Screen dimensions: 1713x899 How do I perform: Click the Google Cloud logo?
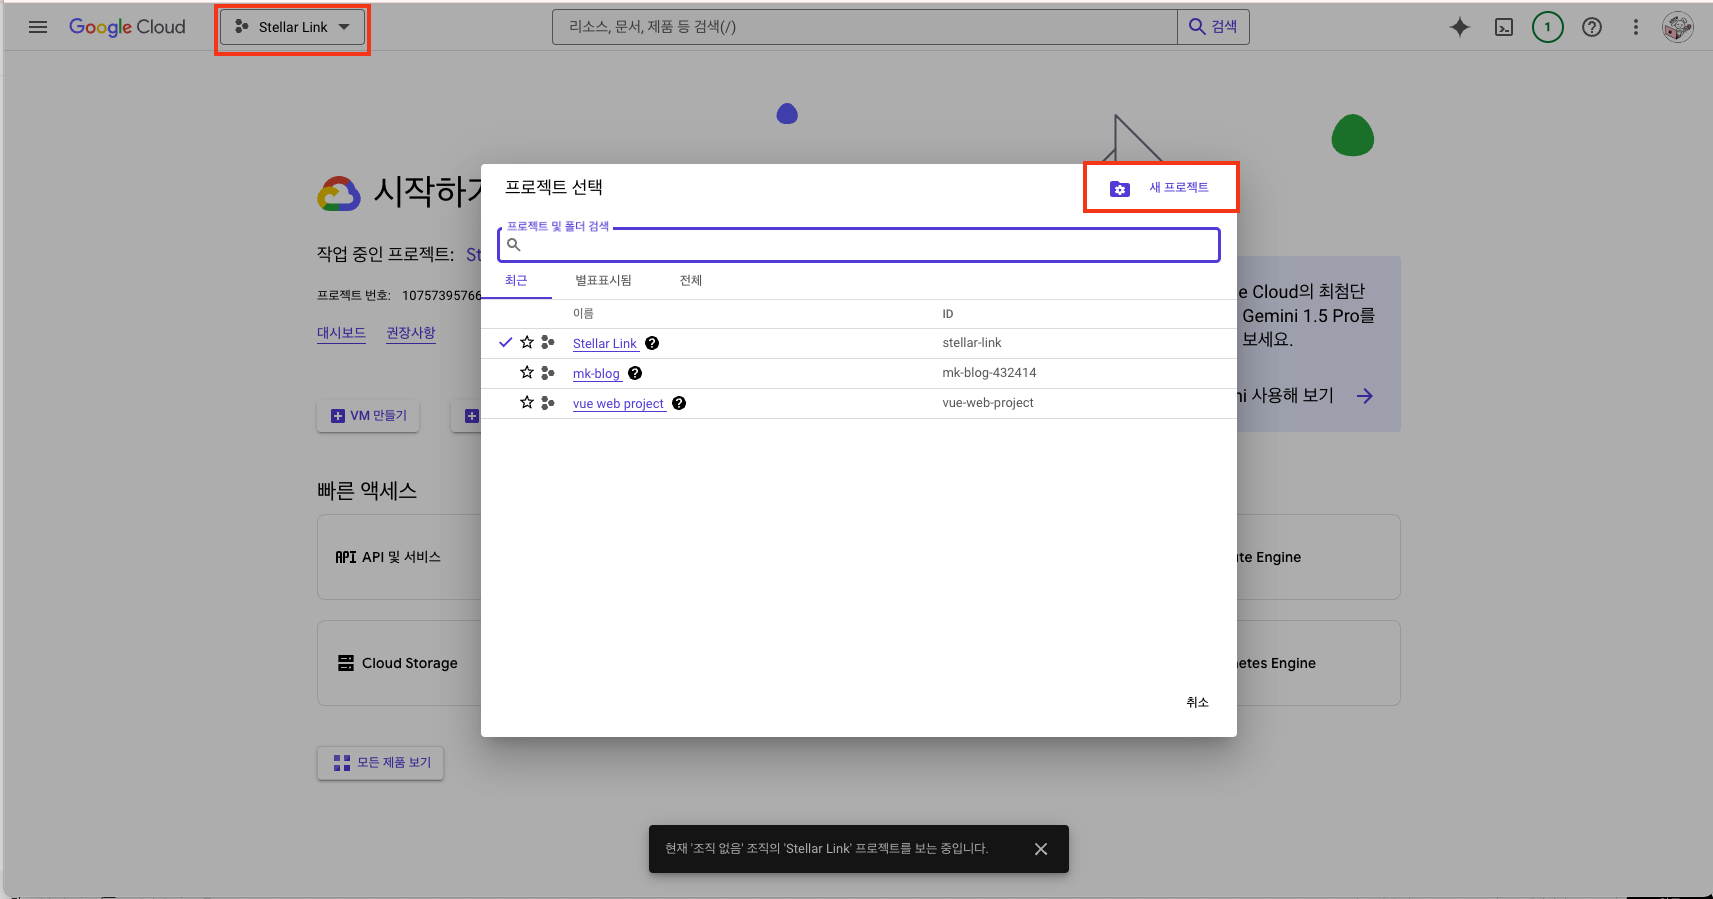point(127,27)
